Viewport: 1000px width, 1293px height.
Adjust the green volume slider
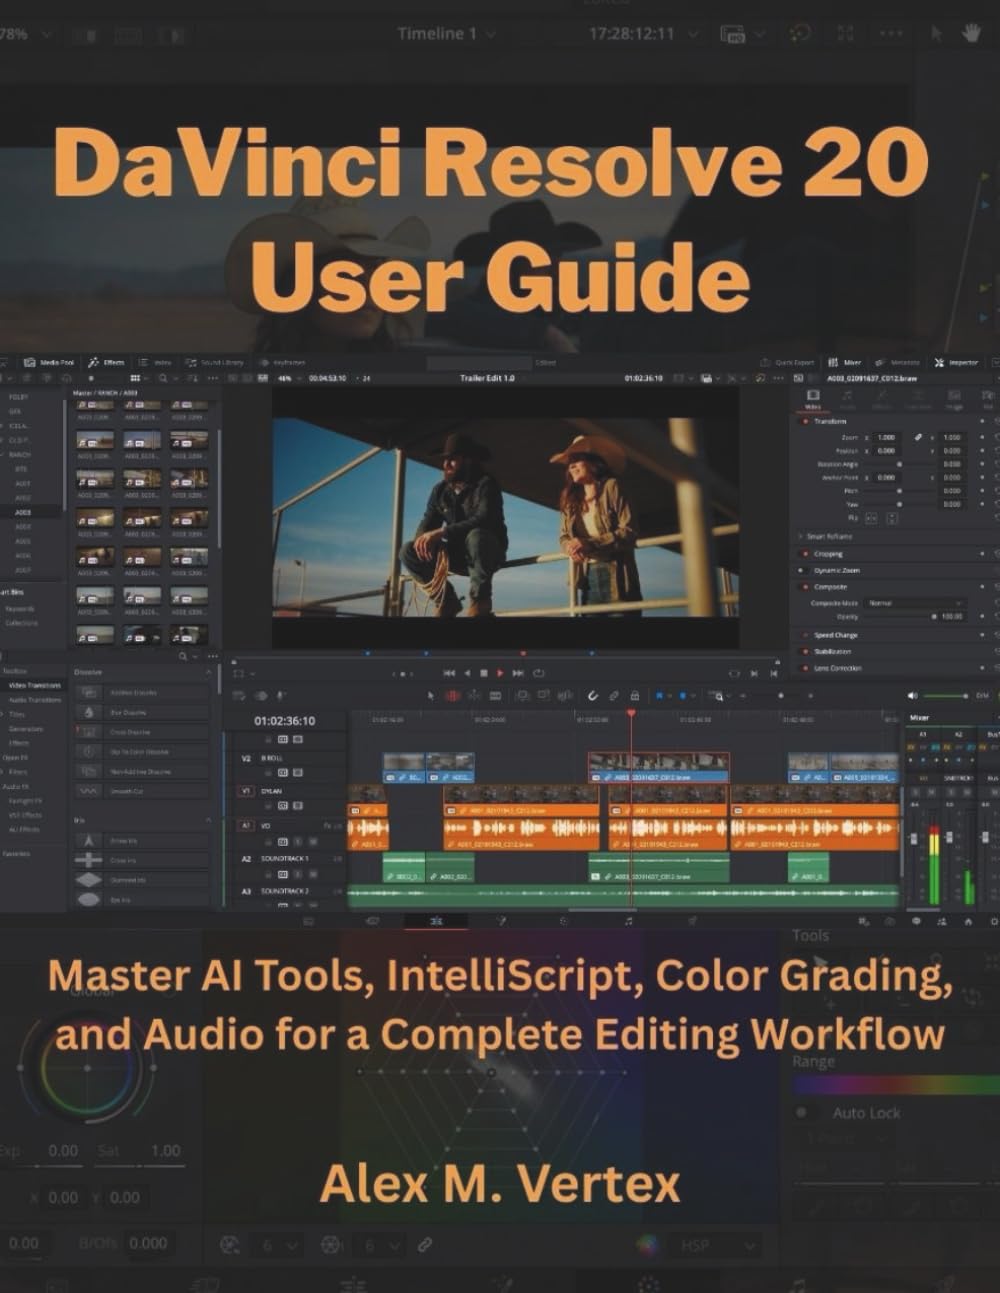[943, 695]
